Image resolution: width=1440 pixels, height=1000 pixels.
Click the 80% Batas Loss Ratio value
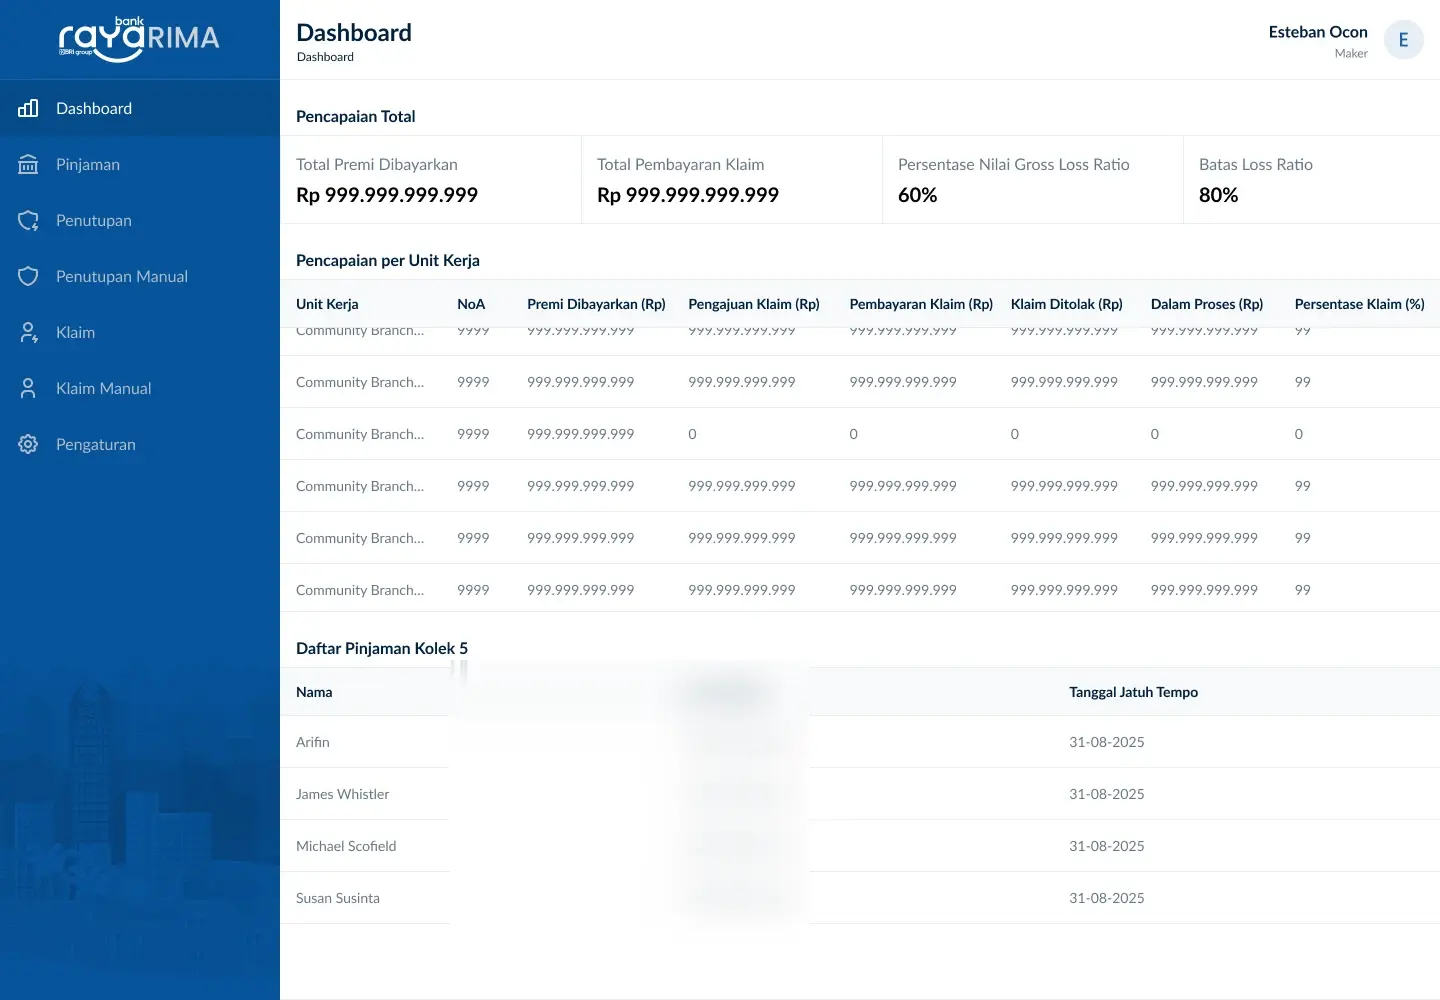pyautogui.click(x=1219, y=195)
